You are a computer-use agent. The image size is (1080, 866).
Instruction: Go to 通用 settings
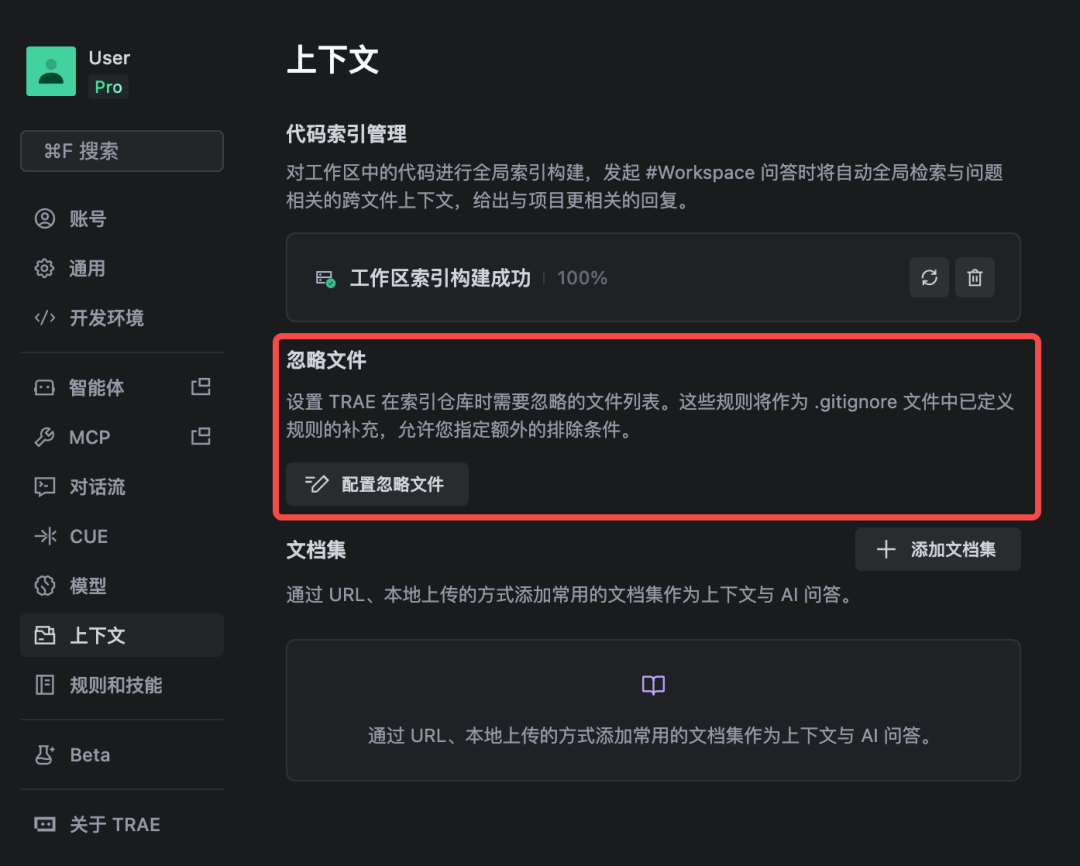pos(87,268)
